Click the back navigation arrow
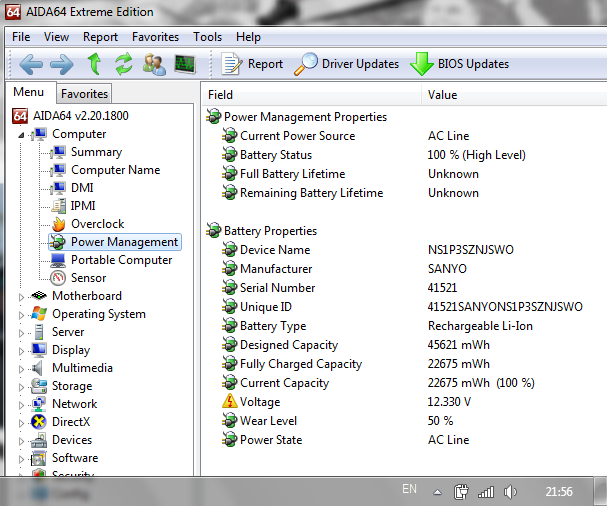607x506 pixels. pos(31,64)
